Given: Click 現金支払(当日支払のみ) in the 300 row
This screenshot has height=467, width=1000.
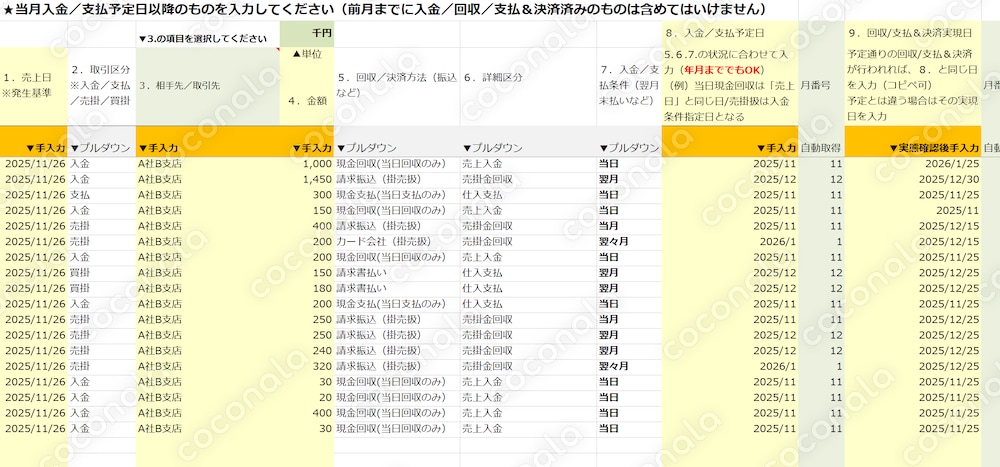Looking at the screenshot, I should (397, 195).
